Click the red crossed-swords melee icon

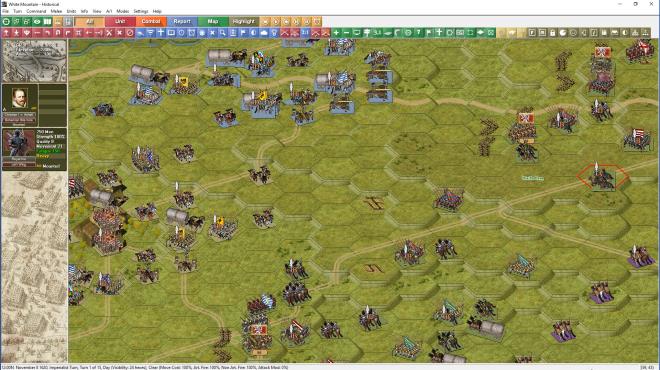click(109, 32)
